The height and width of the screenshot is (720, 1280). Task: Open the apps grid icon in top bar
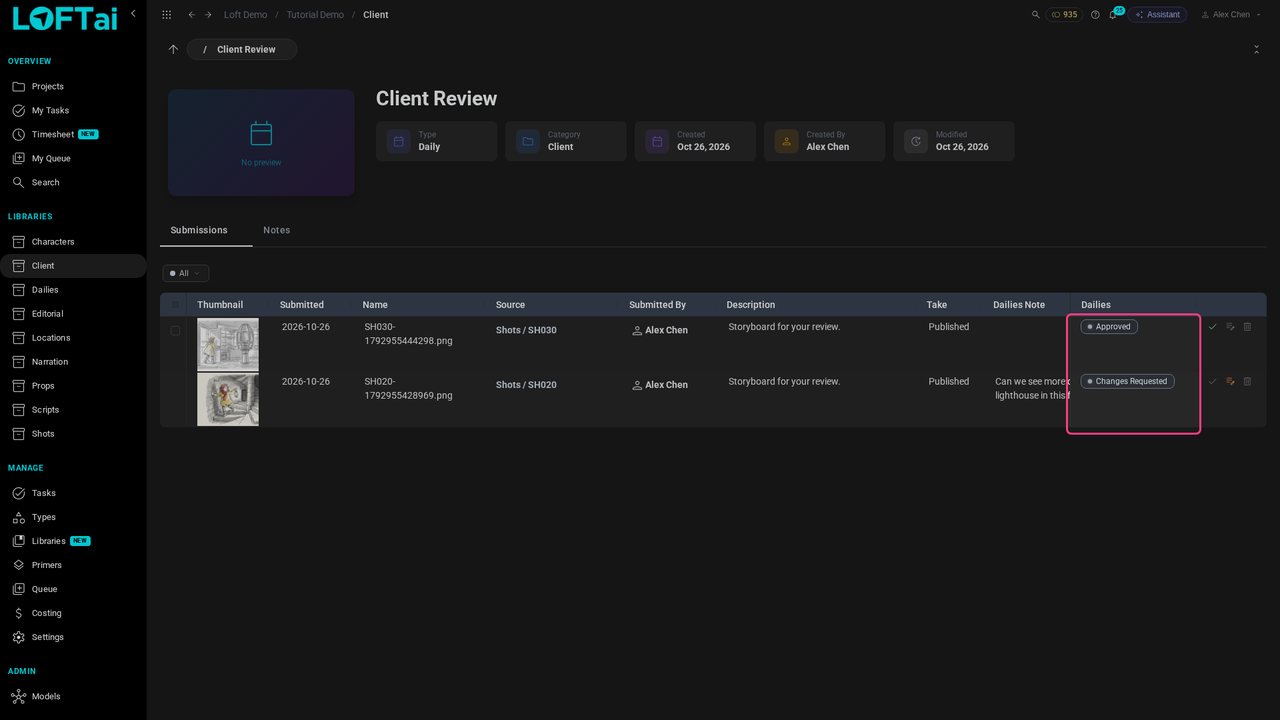coord(166,15)
